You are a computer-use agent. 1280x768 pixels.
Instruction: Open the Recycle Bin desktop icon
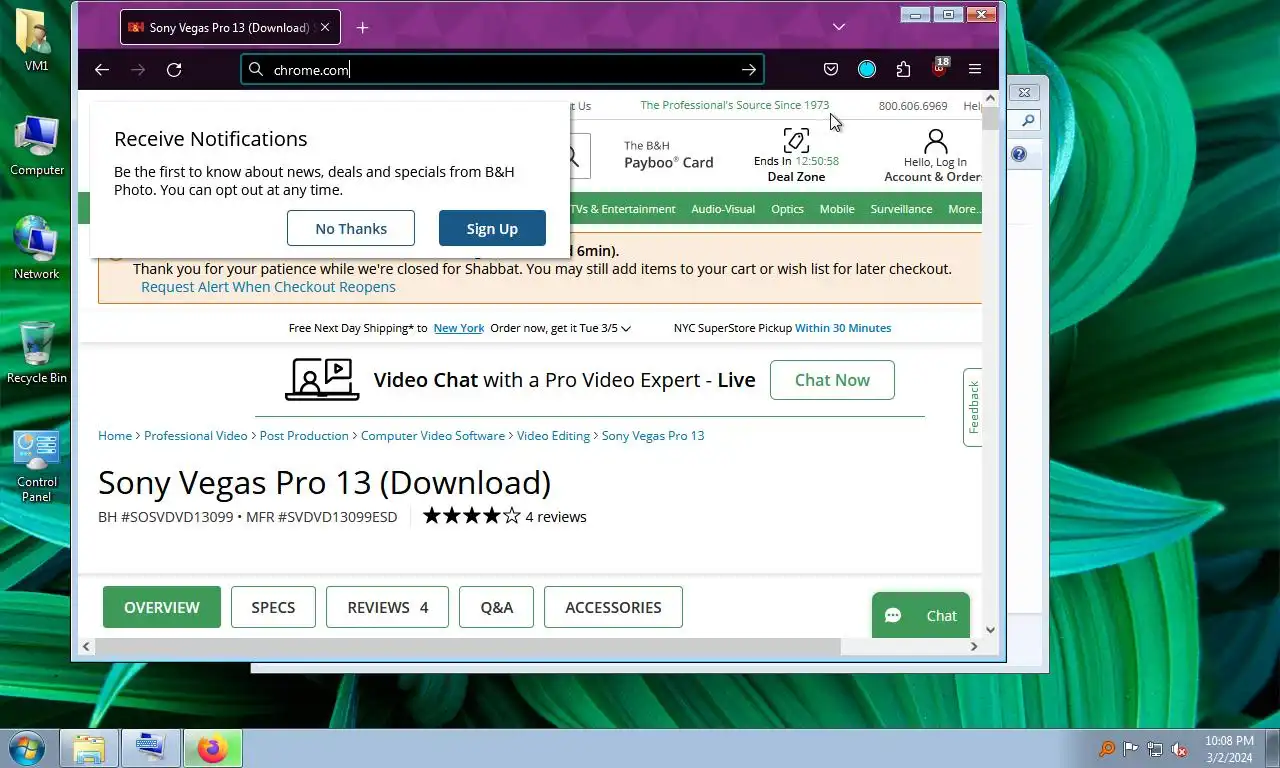pyautogui.click(x=37, y=352)
